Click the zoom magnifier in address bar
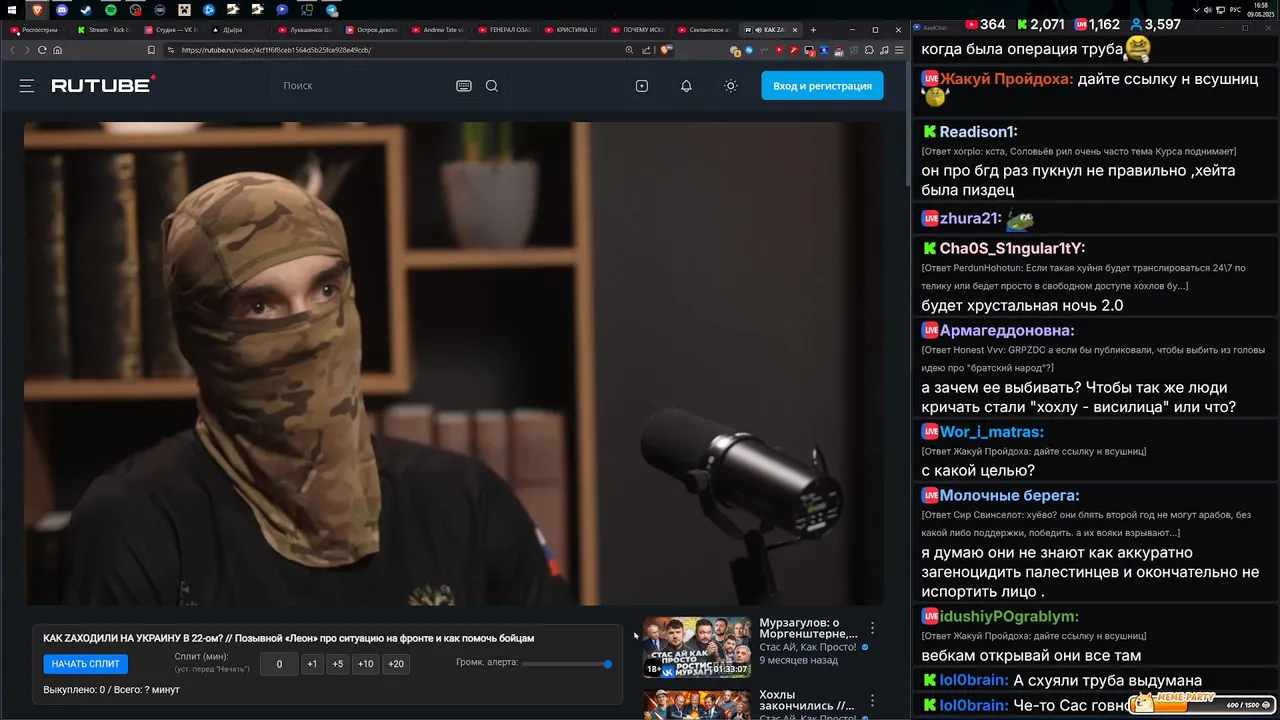The width and height of the screenshot is (1280, 720). point(629,50)
